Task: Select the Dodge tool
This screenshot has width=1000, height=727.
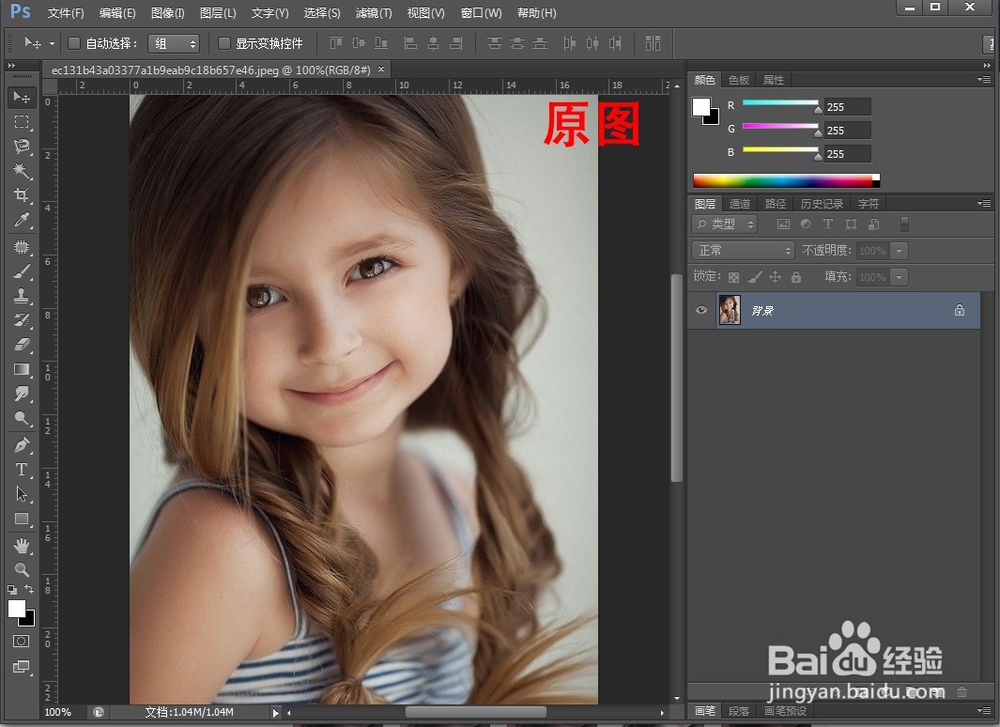Action: [x=21, y=418]
